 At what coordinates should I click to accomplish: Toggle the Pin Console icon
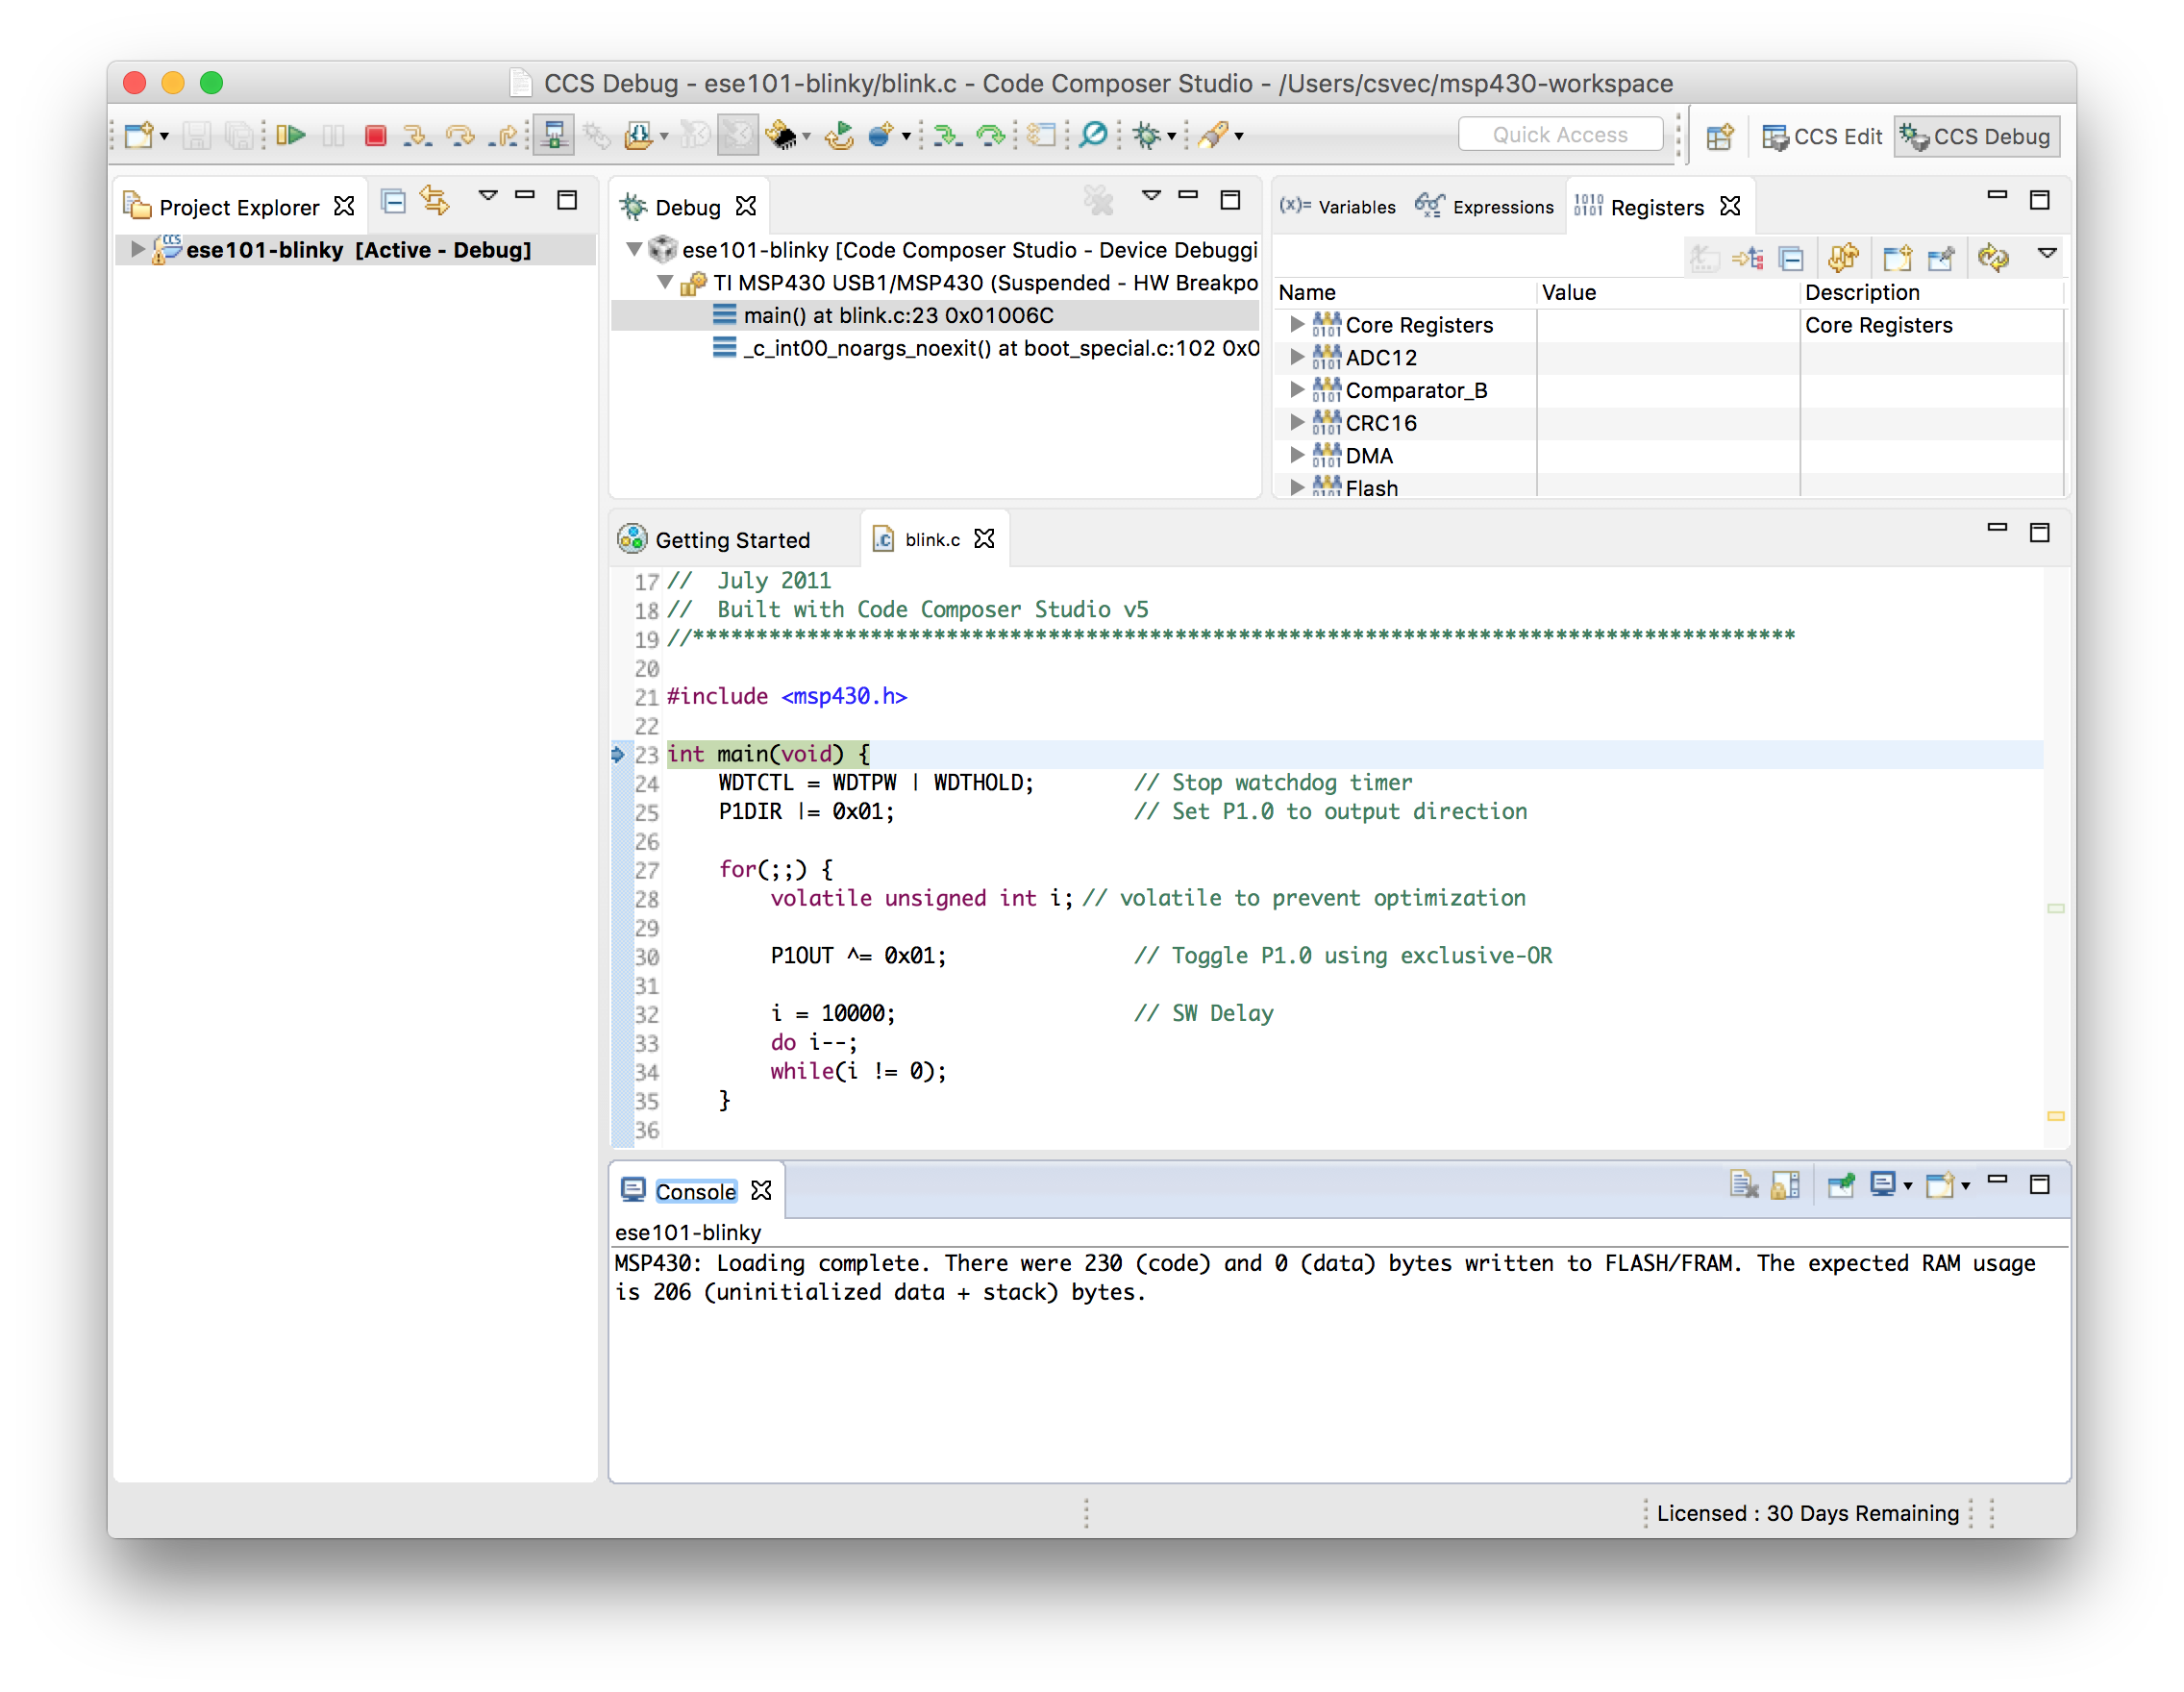tap(1840, 1185)
